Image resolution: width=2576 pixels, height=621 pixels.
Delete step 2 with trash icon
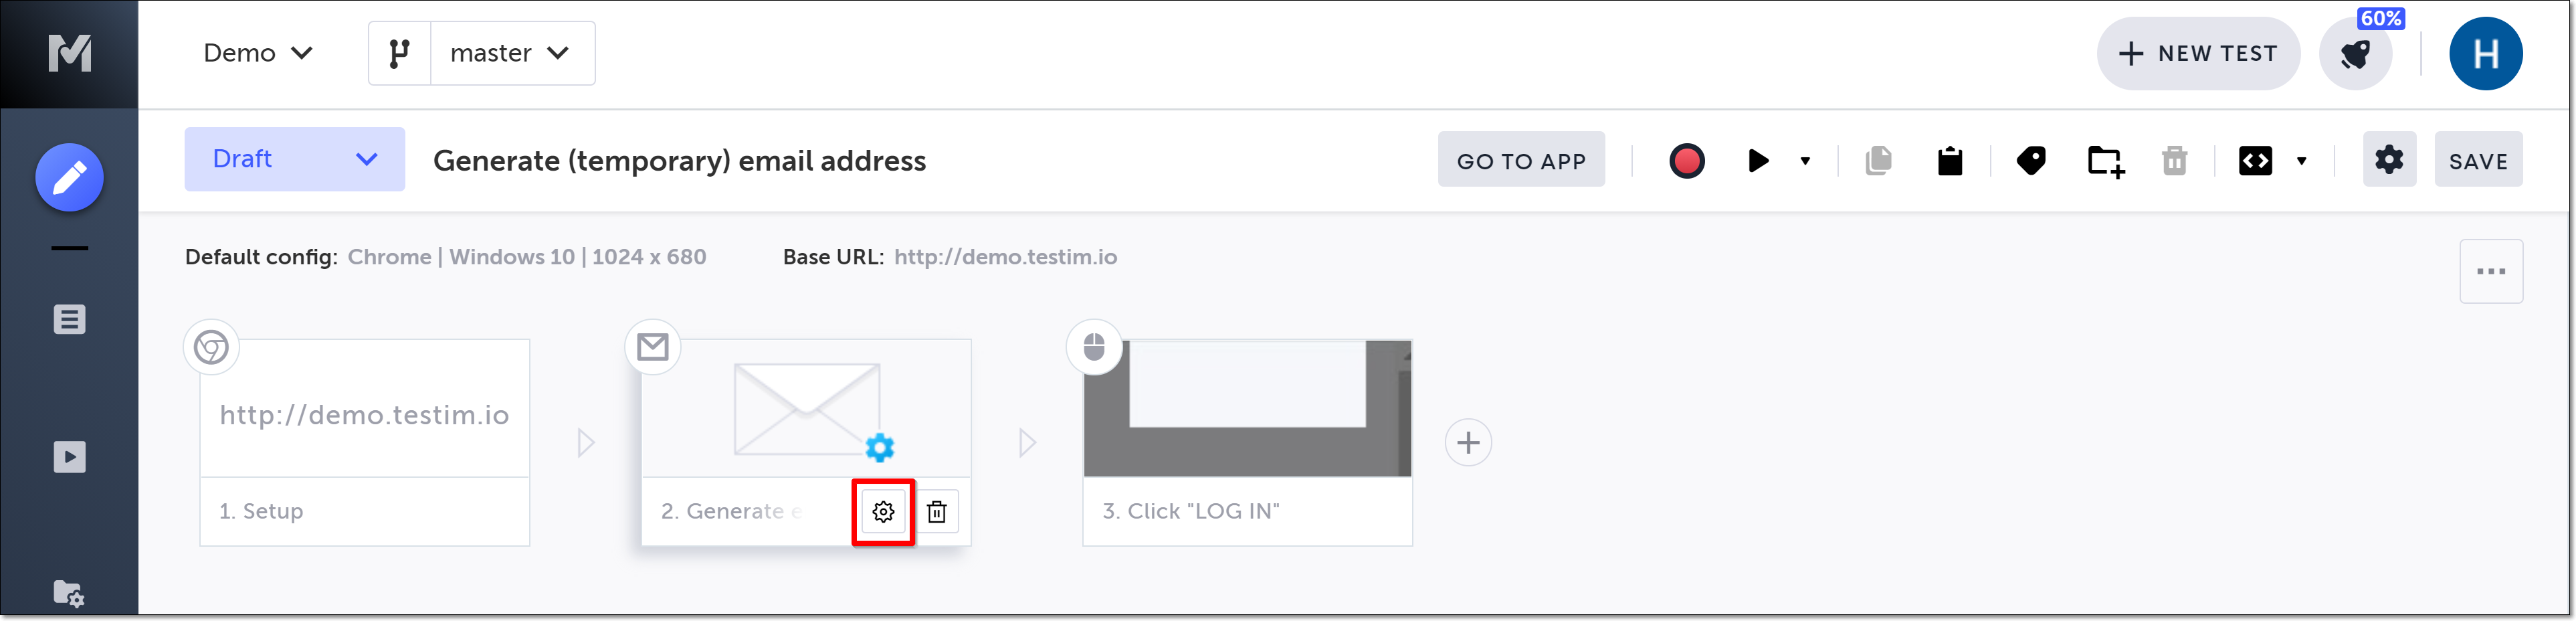coord(937,512)
